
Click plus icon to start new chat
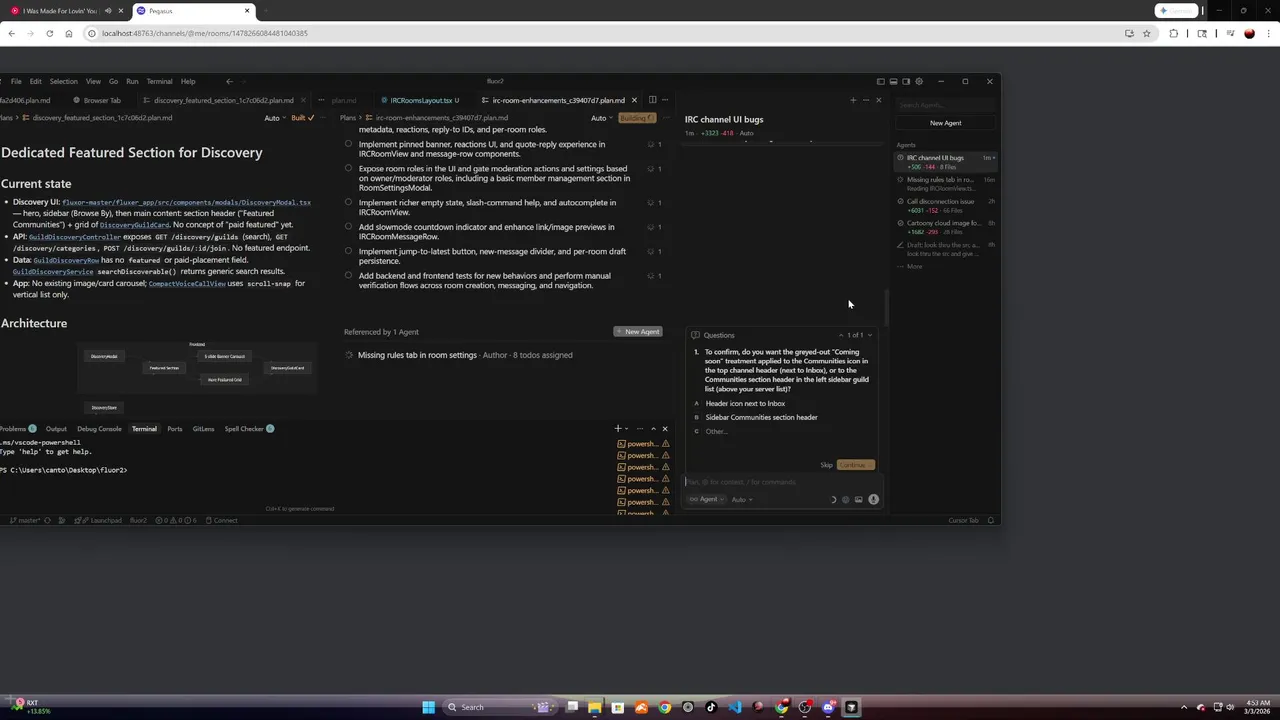coord(853,100)
